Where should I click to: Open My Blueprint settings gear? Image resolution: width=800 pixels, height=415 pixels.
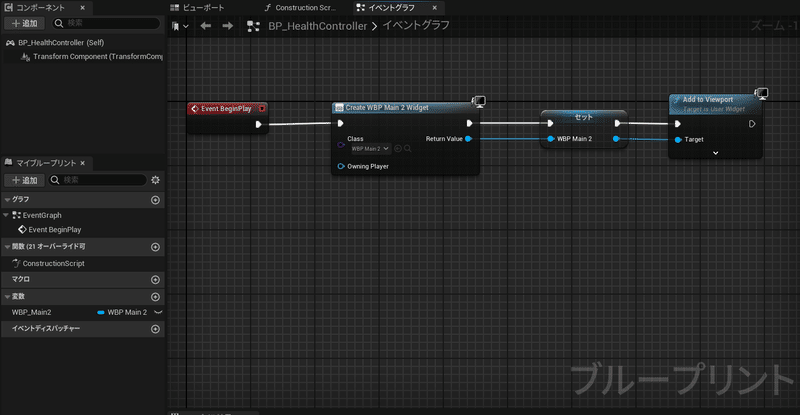[156, 180]
